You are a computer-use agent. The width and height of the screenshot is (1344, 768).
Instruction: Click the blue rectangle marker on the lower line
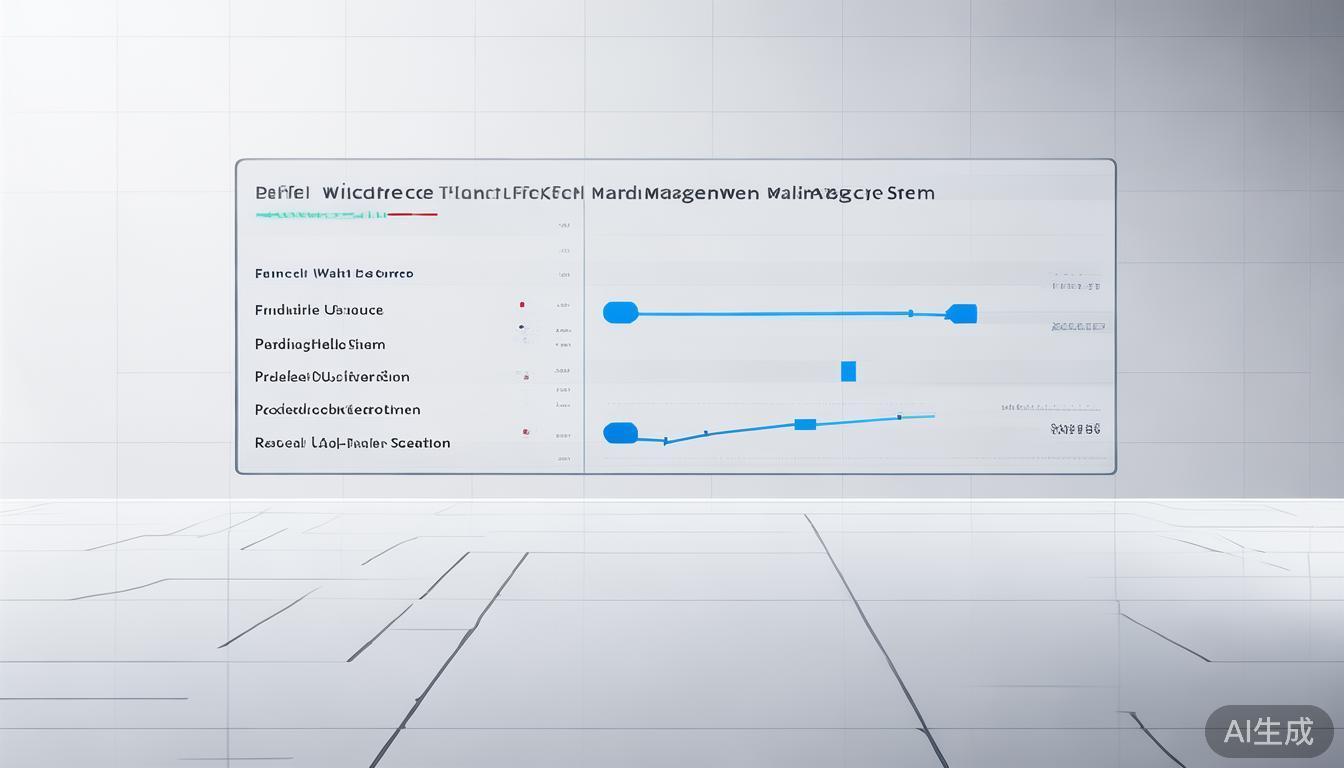(x=805, y=424)
